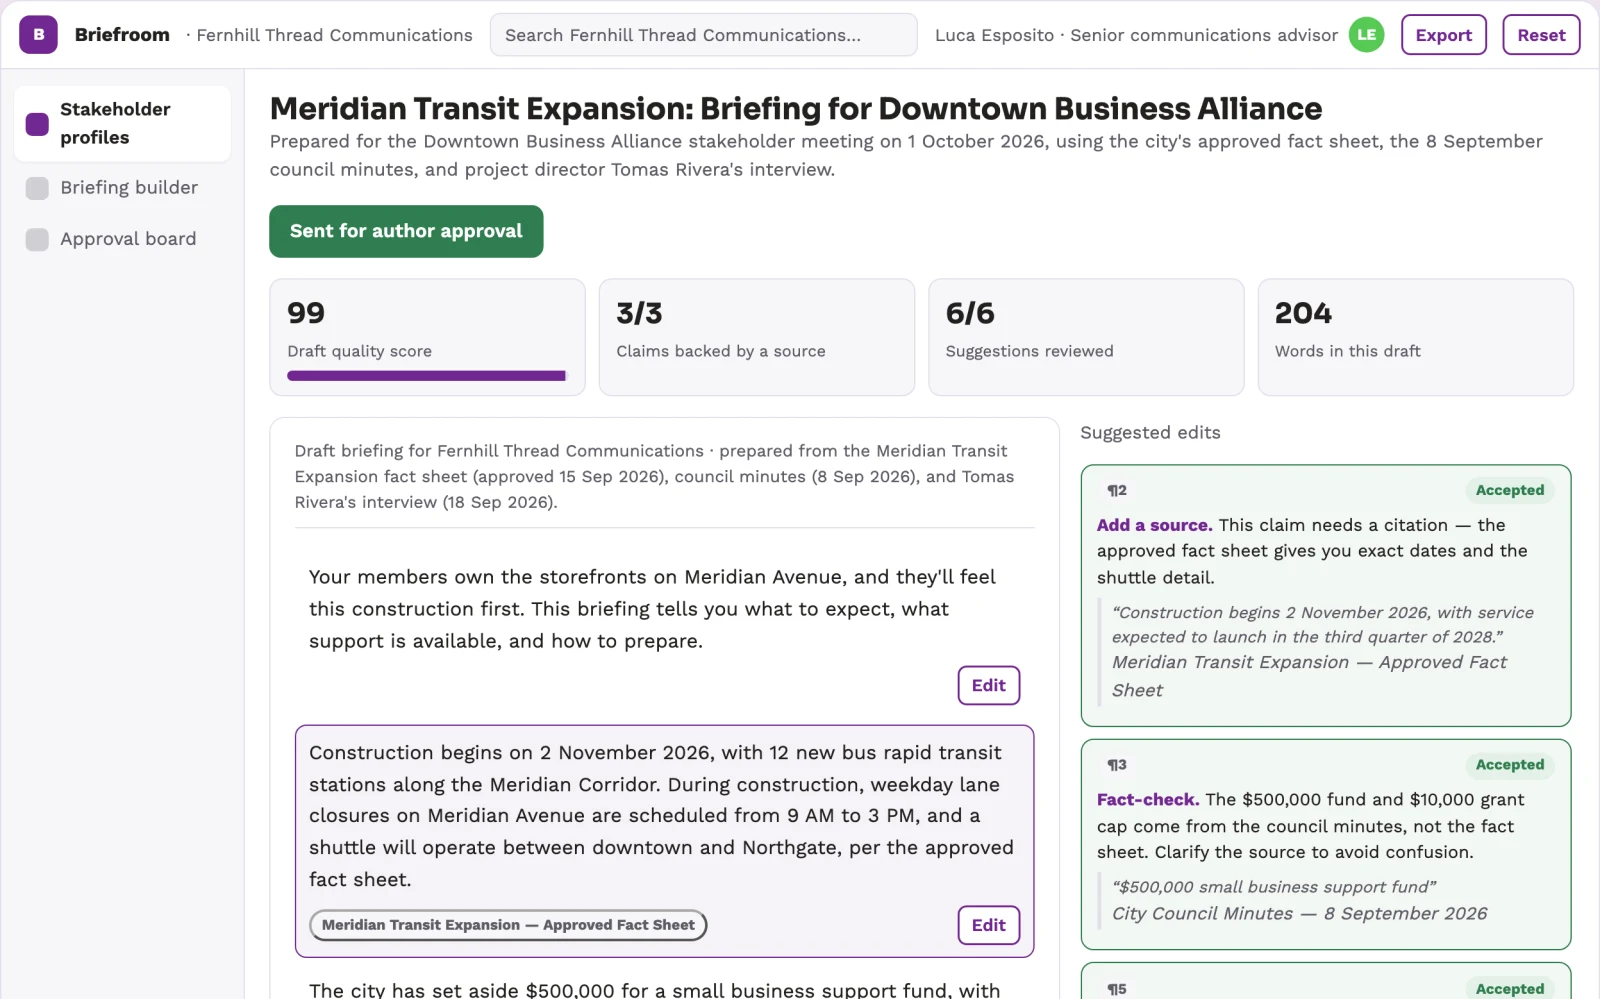
Task: Select the ¶3 Fact-check suggestion card
Action: tap(1325, 844)
